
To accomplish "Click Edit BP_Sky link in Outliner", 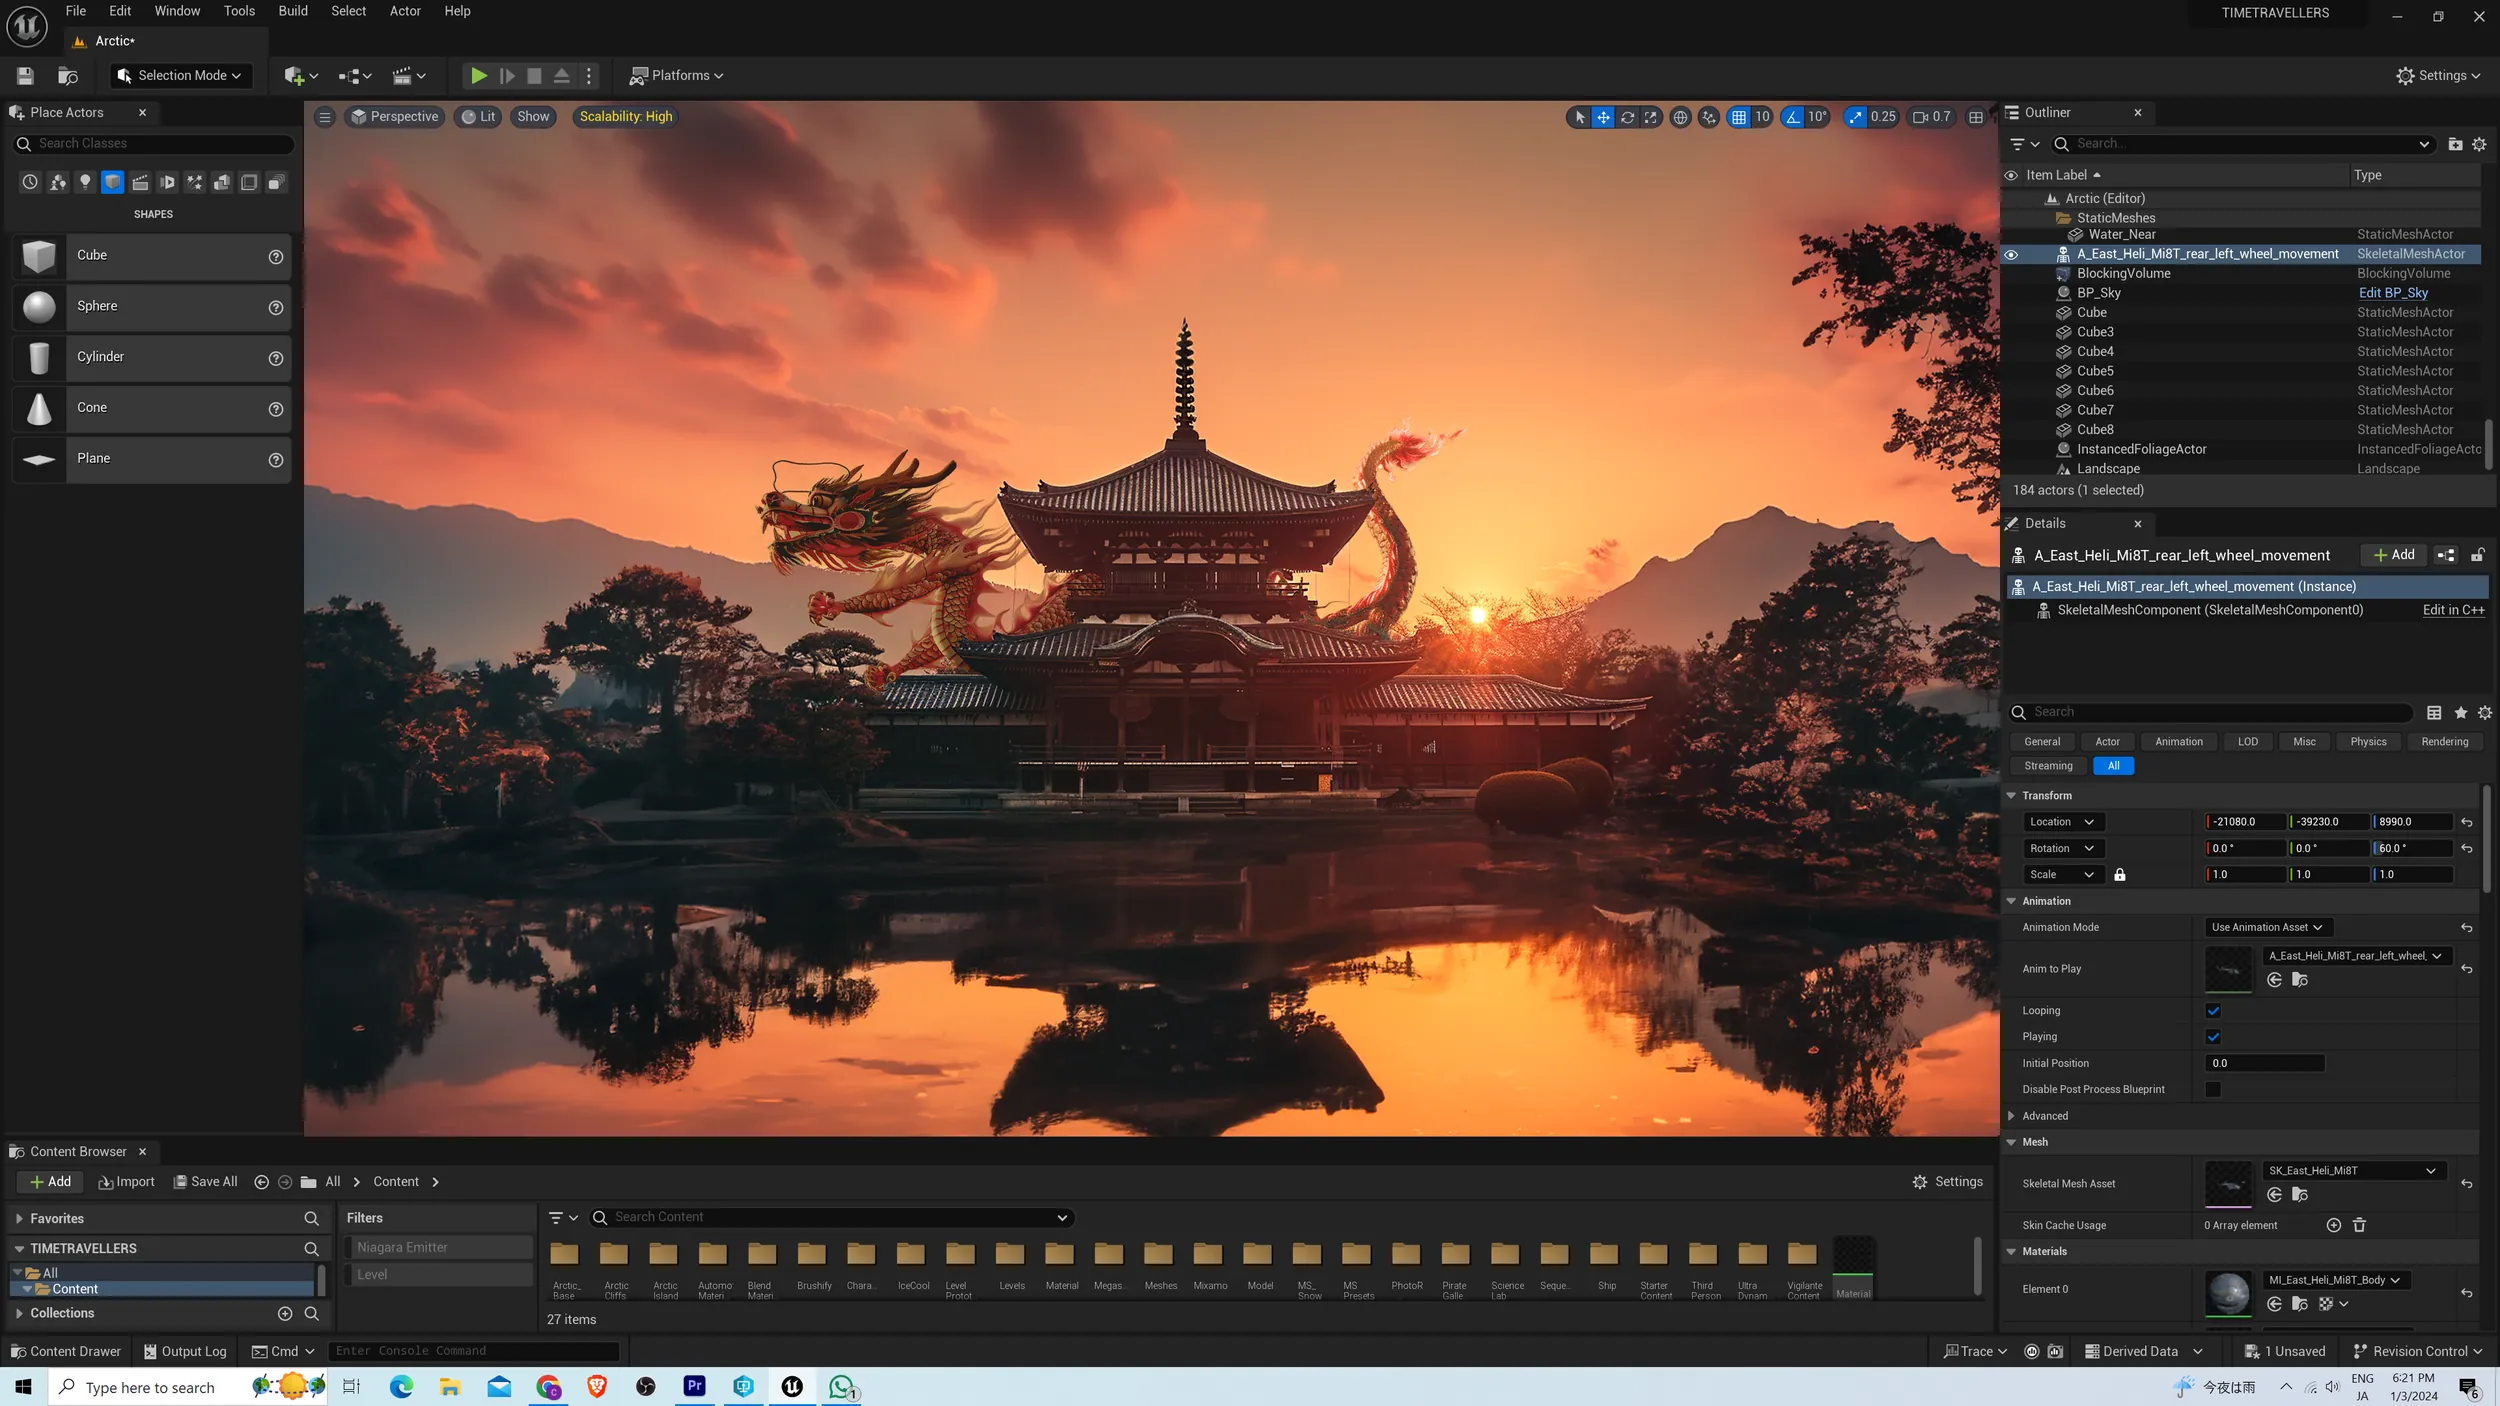I will (2393, 294).
